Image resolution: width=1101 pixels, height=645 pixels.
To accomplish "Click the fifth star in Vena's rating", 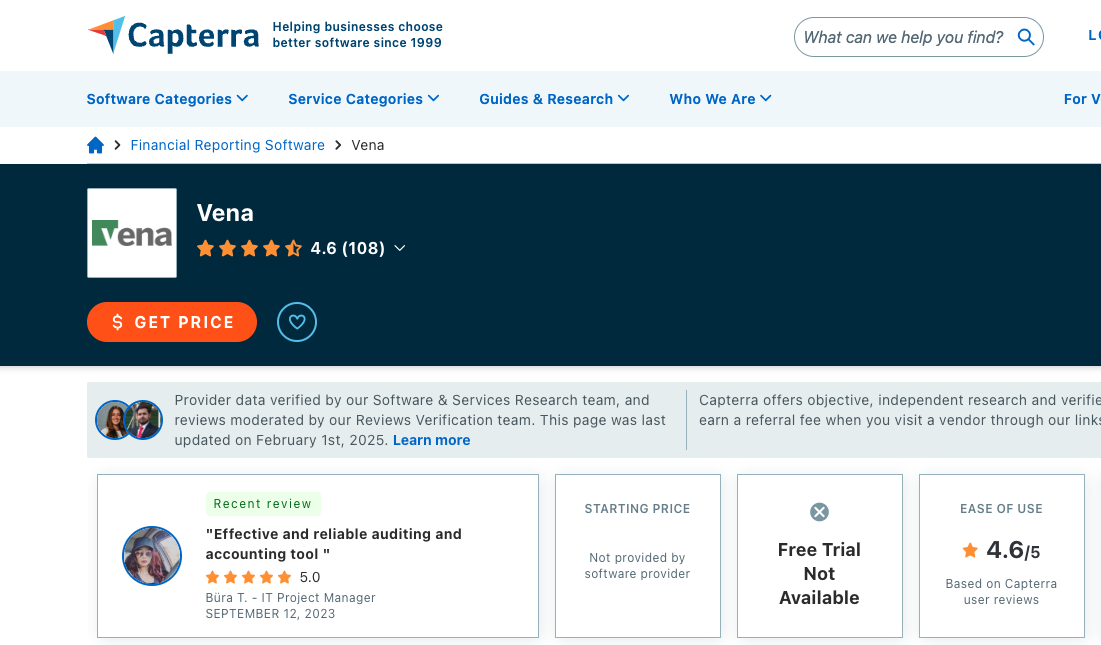I will pos(293,248).
